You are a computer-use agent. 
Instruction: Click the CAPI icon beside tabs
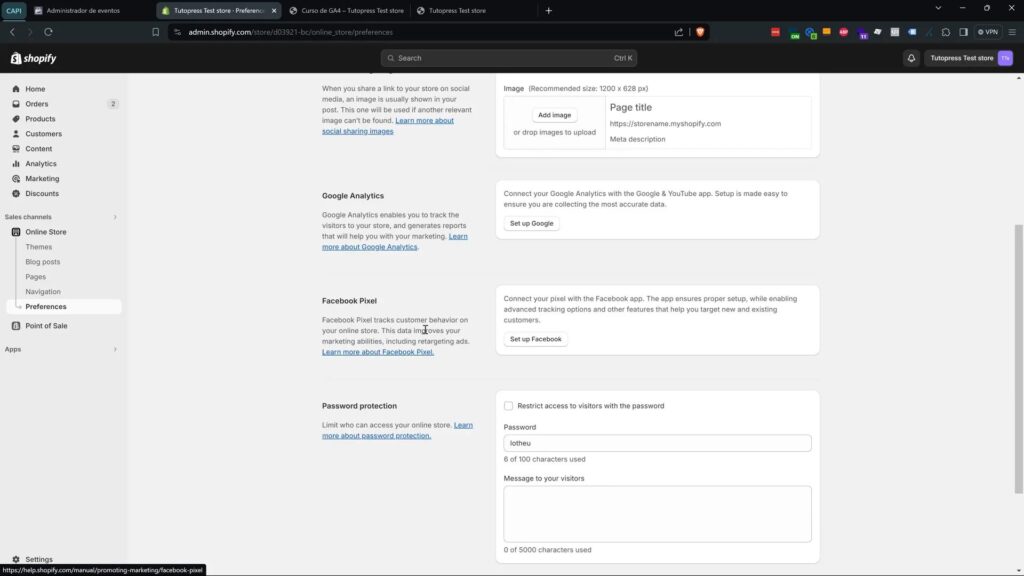pos(14,10)
